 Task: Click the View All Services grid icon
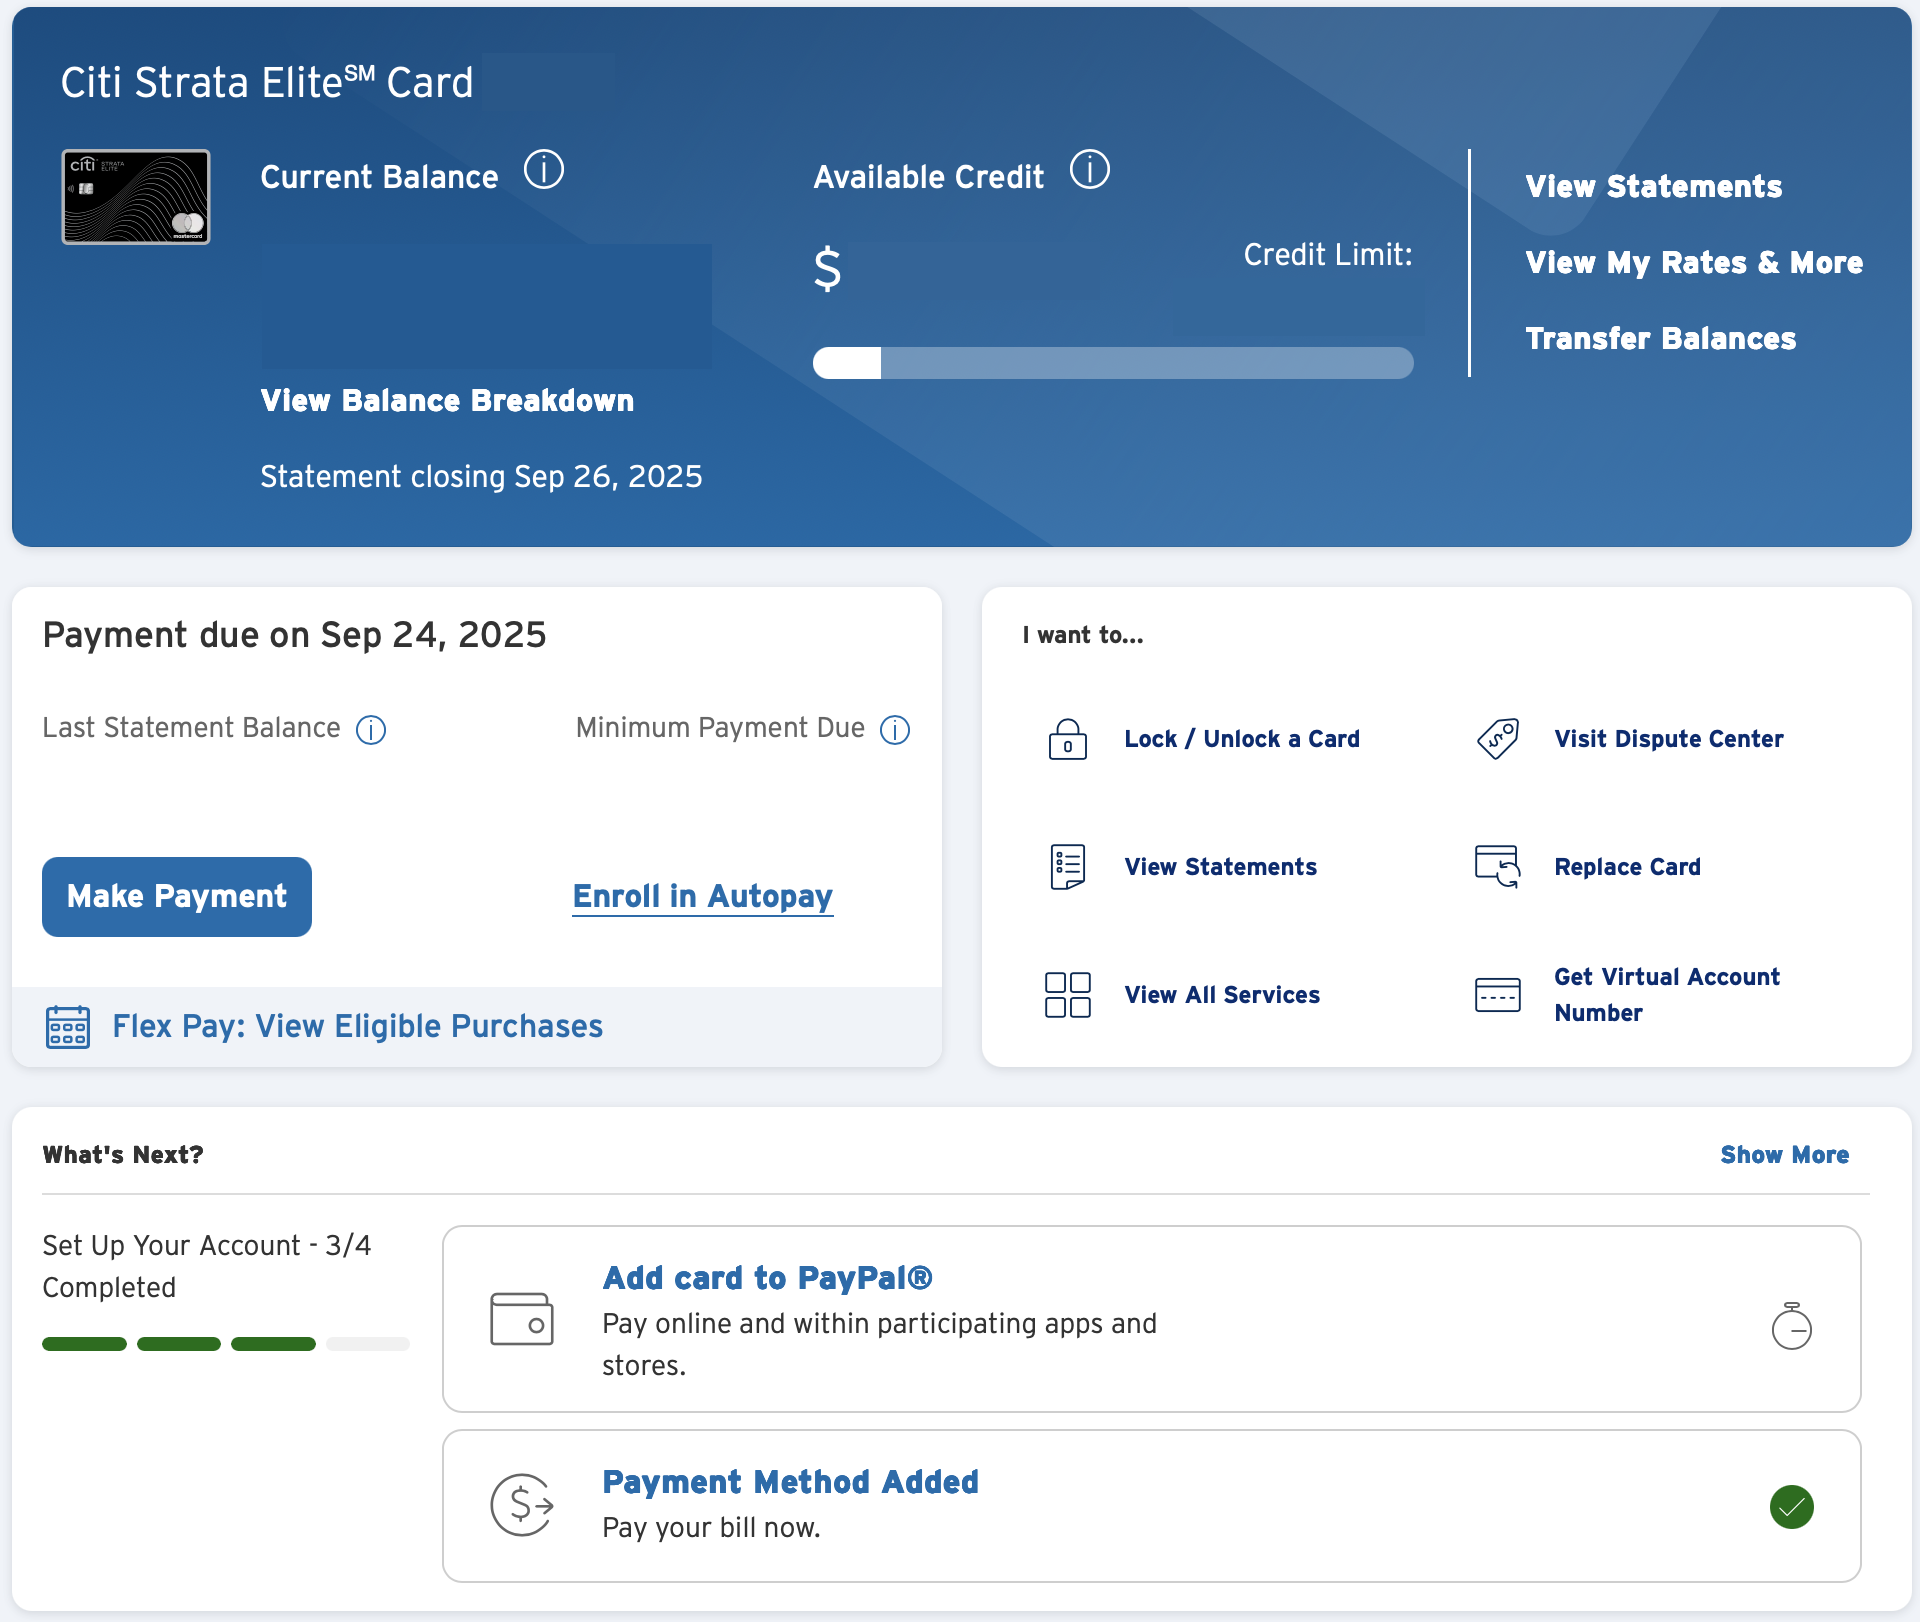pyautogui.click(x=1067, y=995)
